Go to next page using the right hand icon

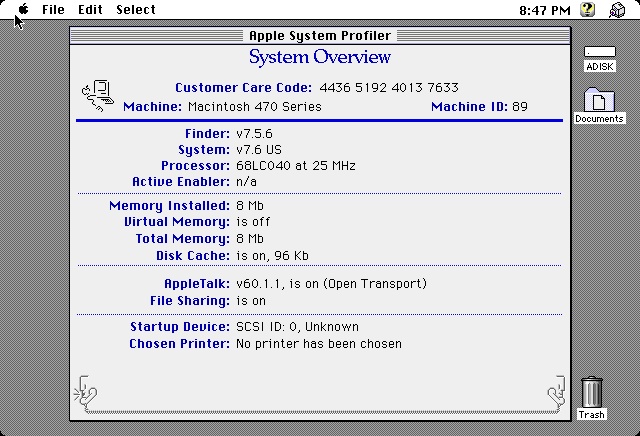click(556, 392)
